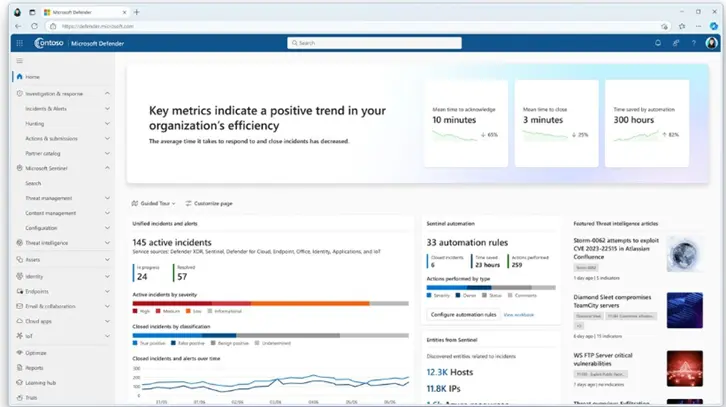Click the High severity legend swatch
Image resolution: width=726 pixels, height=407 pixels.
point(135,311)
